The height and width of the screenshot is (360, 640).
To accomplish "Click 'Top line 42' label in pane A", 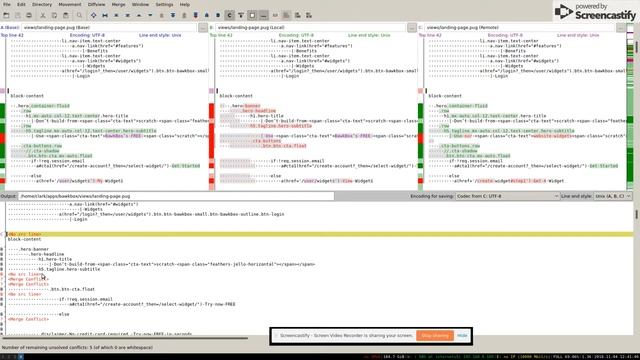I will click(x=12, y=36).
